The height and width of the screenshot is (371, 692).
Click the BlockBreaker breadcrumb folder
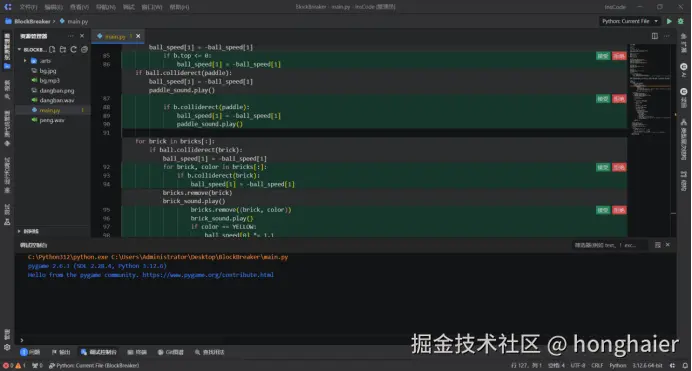pos(32,21)
